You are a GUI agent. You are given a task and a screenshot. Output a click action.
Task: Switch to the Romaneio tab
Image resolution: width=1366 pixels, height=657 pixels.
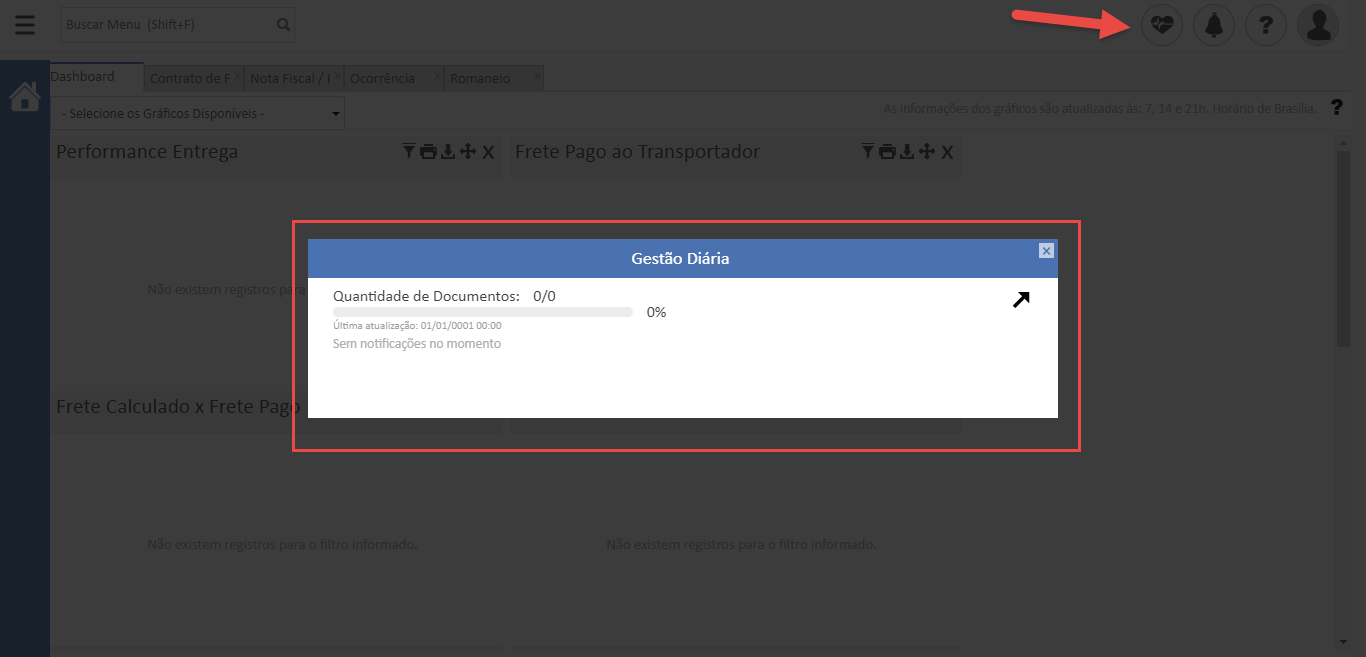point(481,79)
